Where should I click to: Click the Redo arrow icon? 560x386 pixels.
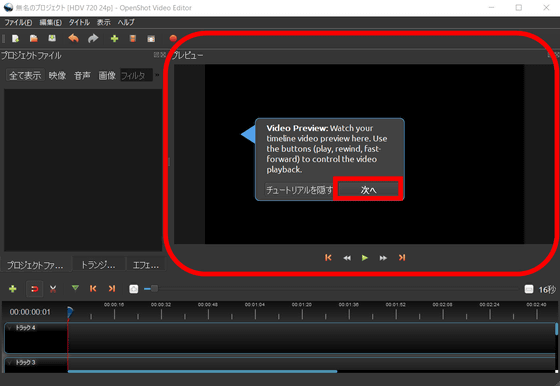pos(93,38)
